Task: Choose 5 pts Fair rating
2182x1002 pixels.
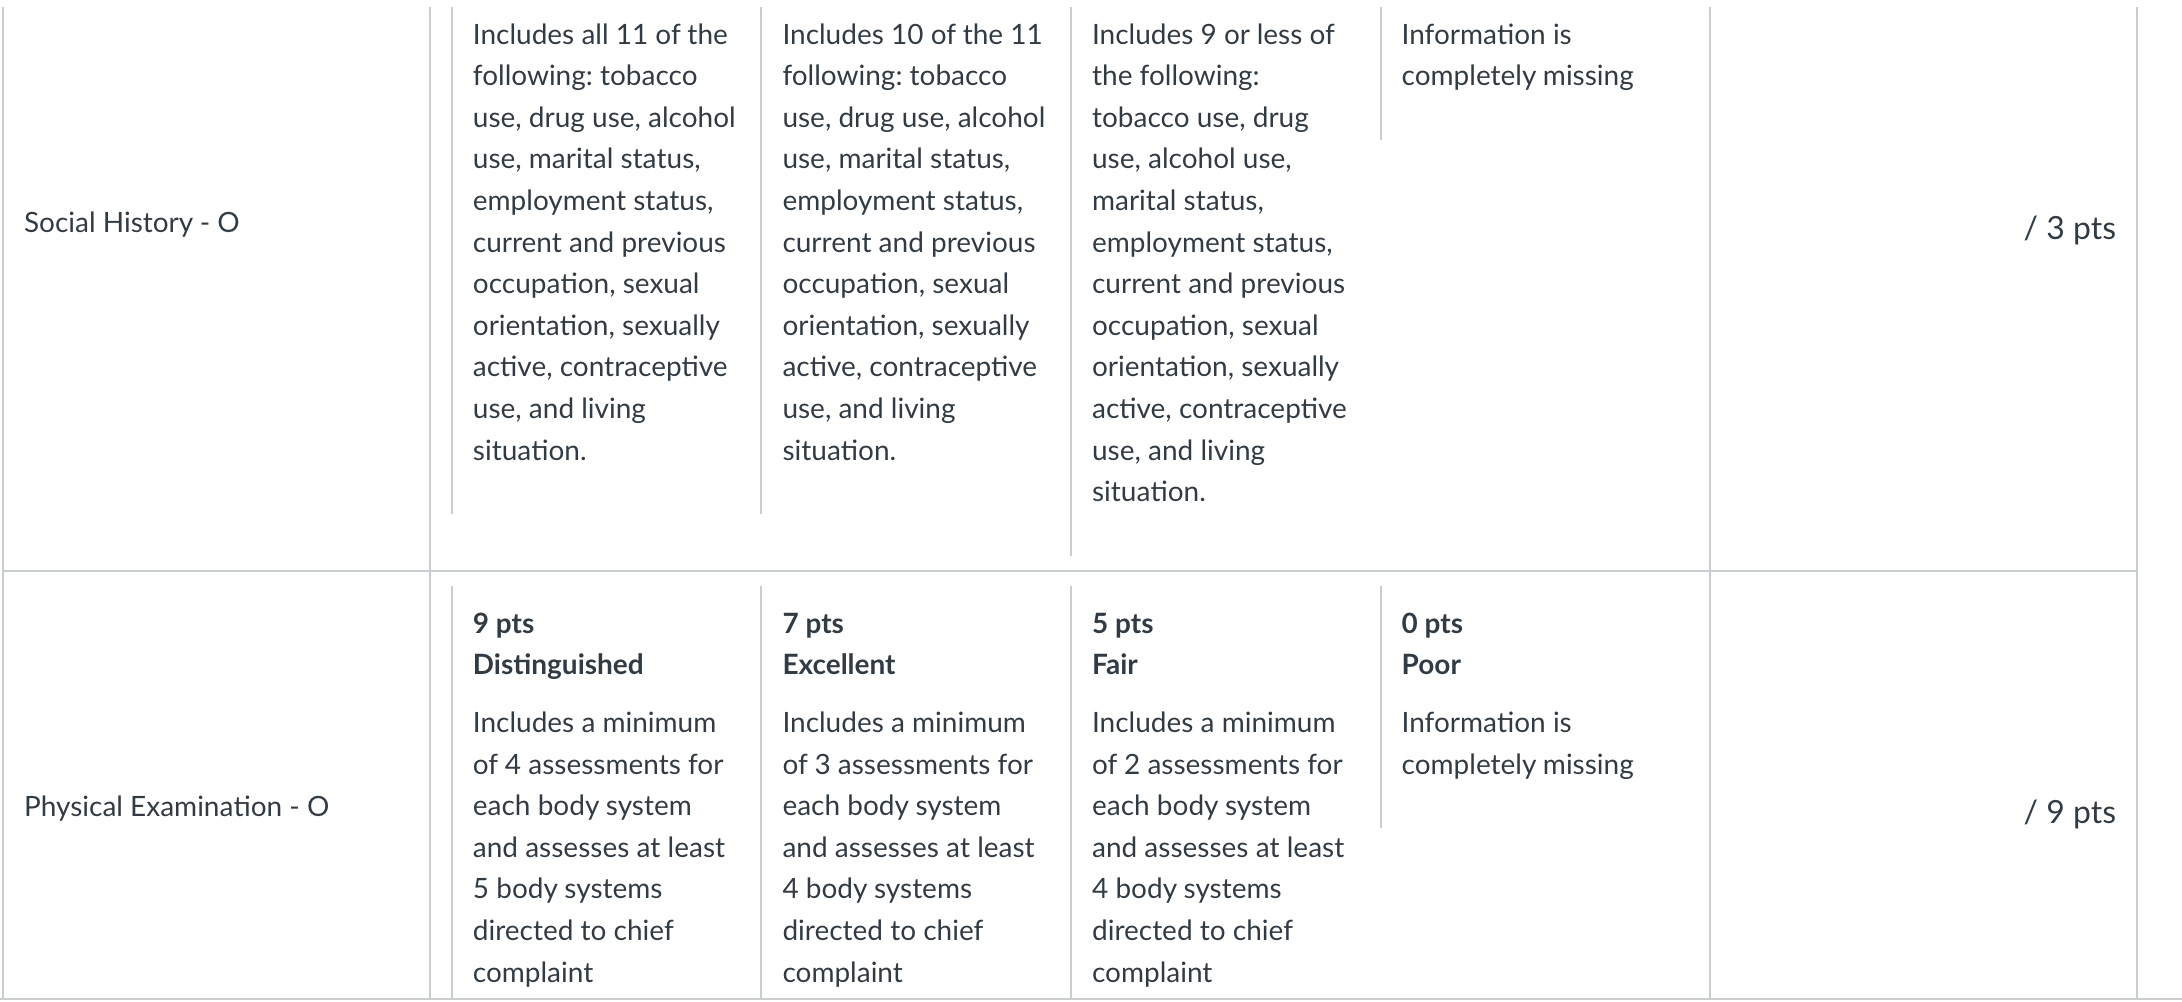Action: click(x=1225, y=792)
